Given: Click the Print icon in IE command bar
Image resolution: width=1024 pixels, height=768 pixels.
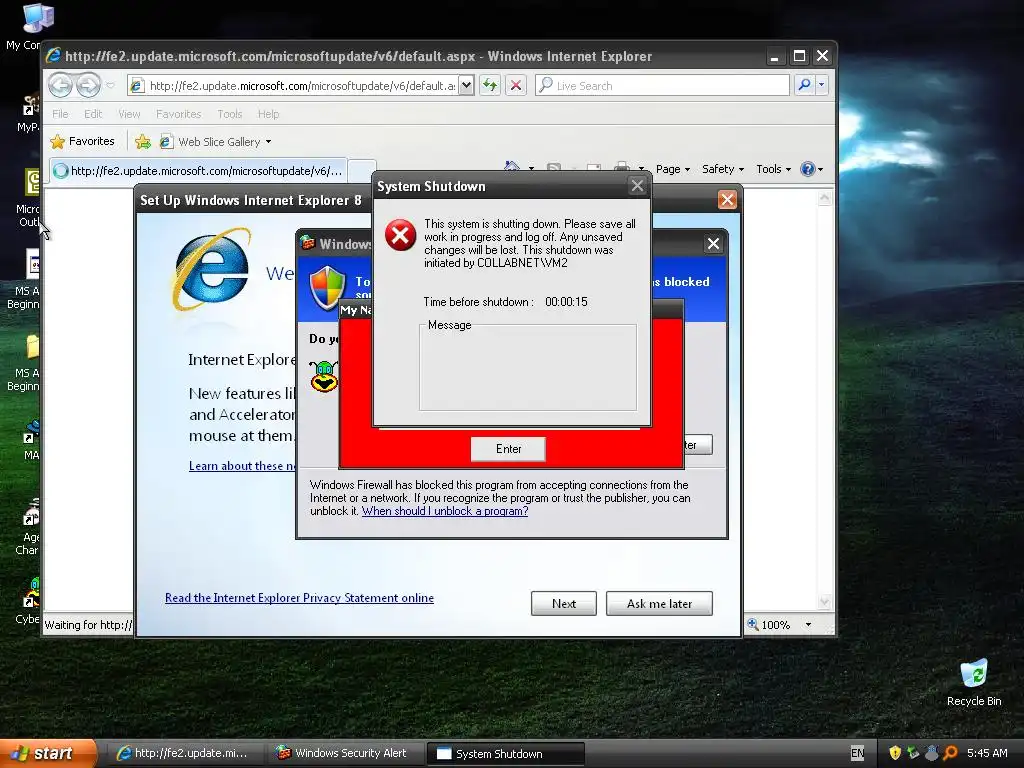Looking at the screenshot, I should 622,168.
